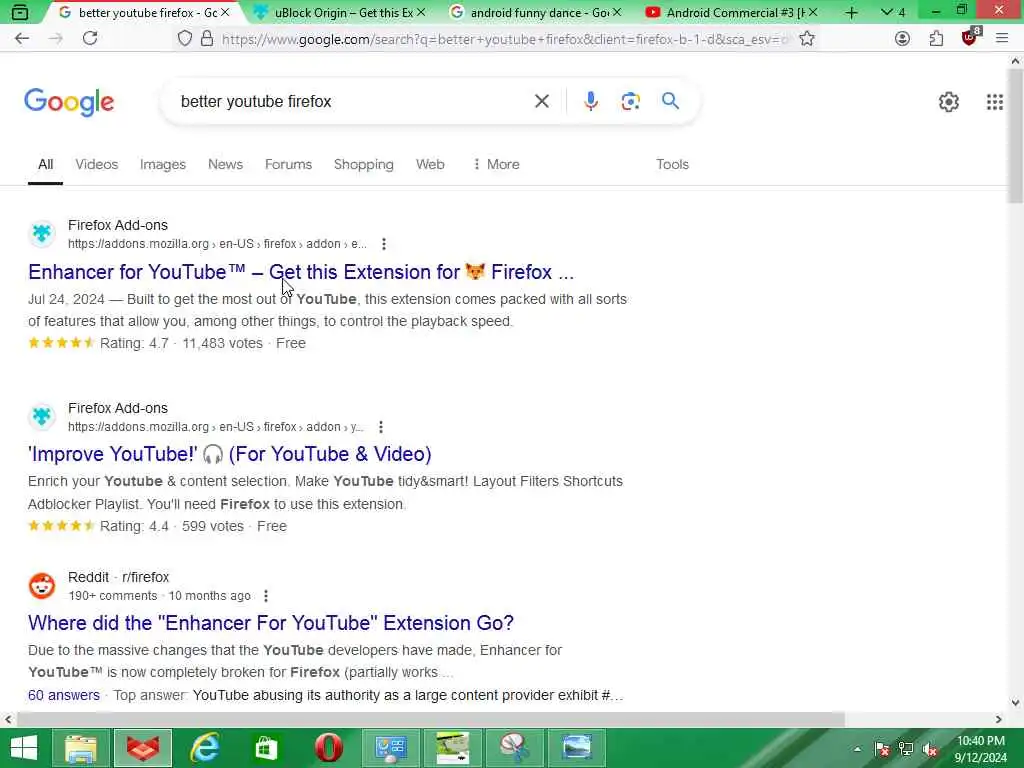Screen dimensions: 1024x768
Task: Click the muted volume tray icon
Action: (x=930, y=750)
